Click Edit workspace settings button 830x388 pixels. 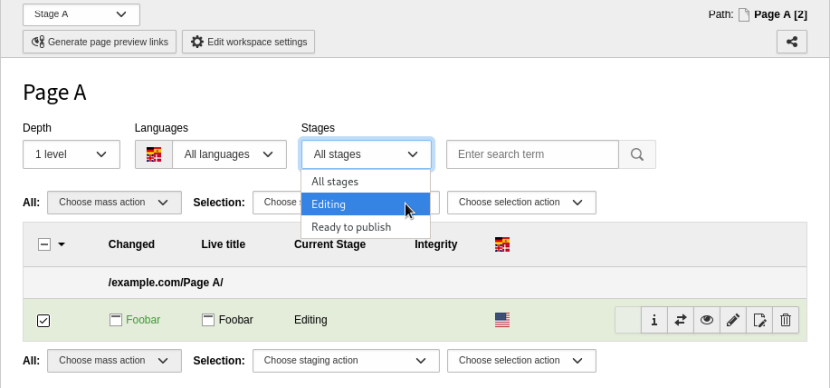249,42
